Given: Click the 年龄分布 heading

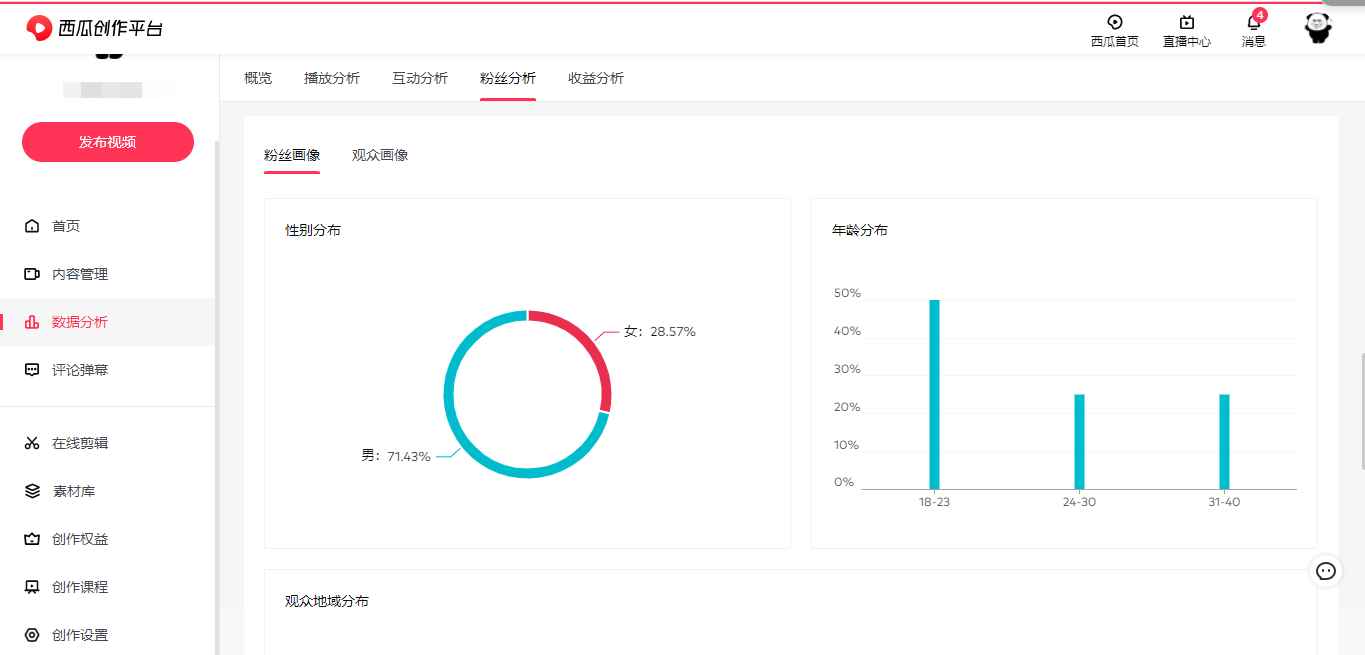Looking at the screenshot, I should pyautogui.click(x=860, y=230).
